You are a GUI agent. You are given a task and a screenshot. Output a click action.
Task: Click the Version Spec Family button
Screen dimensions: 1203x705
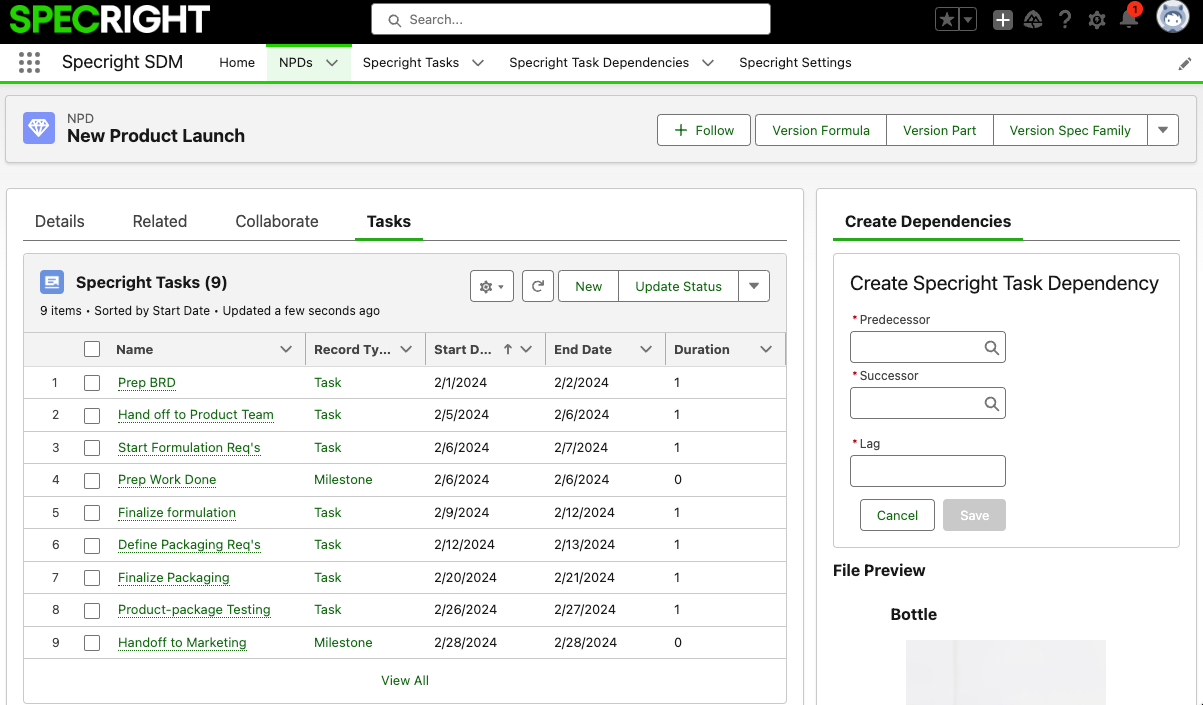[x=1070, y=130]
